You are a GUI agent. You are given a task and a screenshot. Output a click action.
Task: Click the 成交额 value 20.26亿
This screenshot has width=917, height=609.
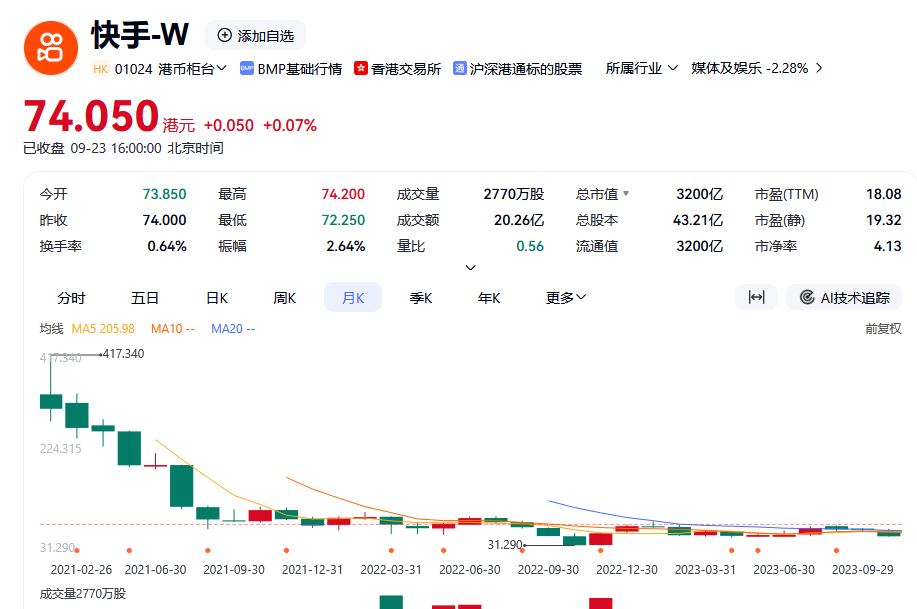click(x=519, y=220)
